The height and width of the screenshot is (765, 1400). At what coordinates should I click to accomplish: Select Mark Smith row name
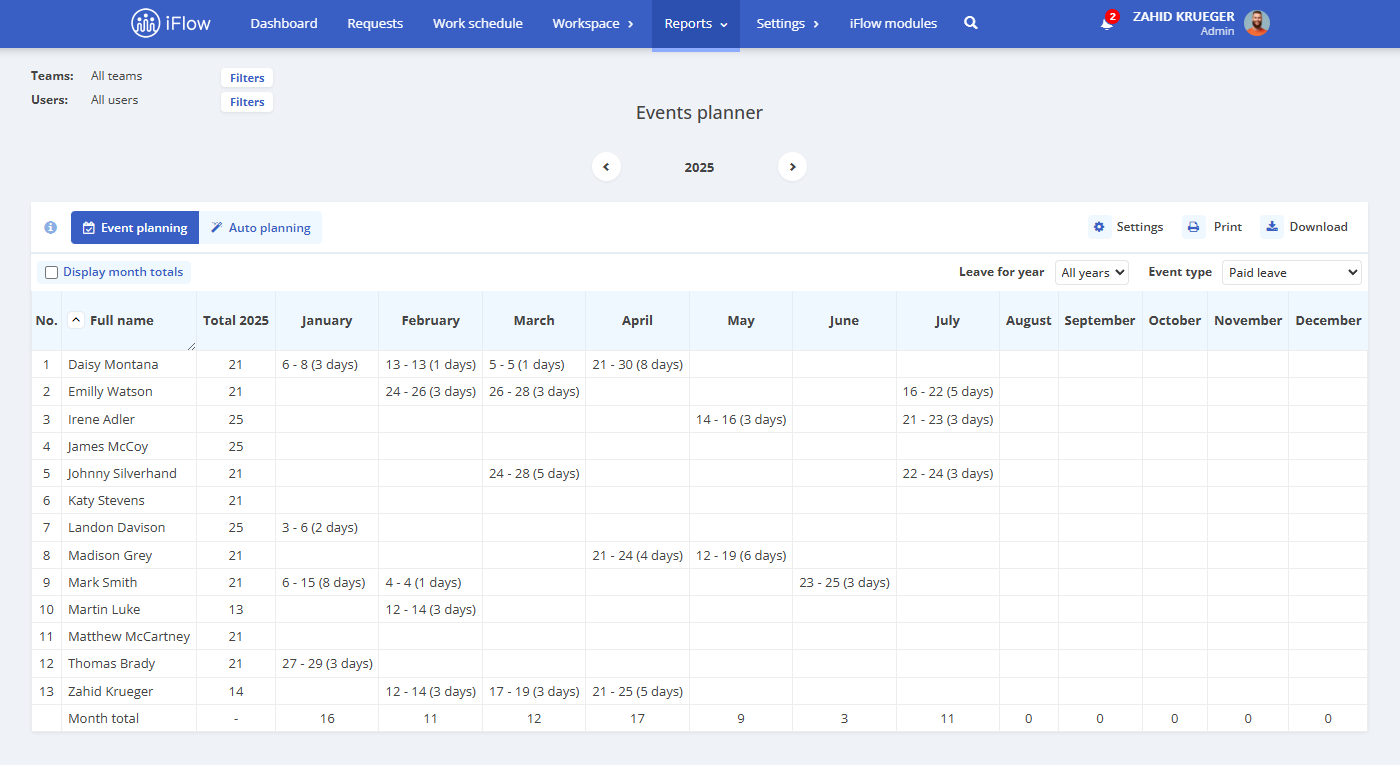(x=103, y=583)
